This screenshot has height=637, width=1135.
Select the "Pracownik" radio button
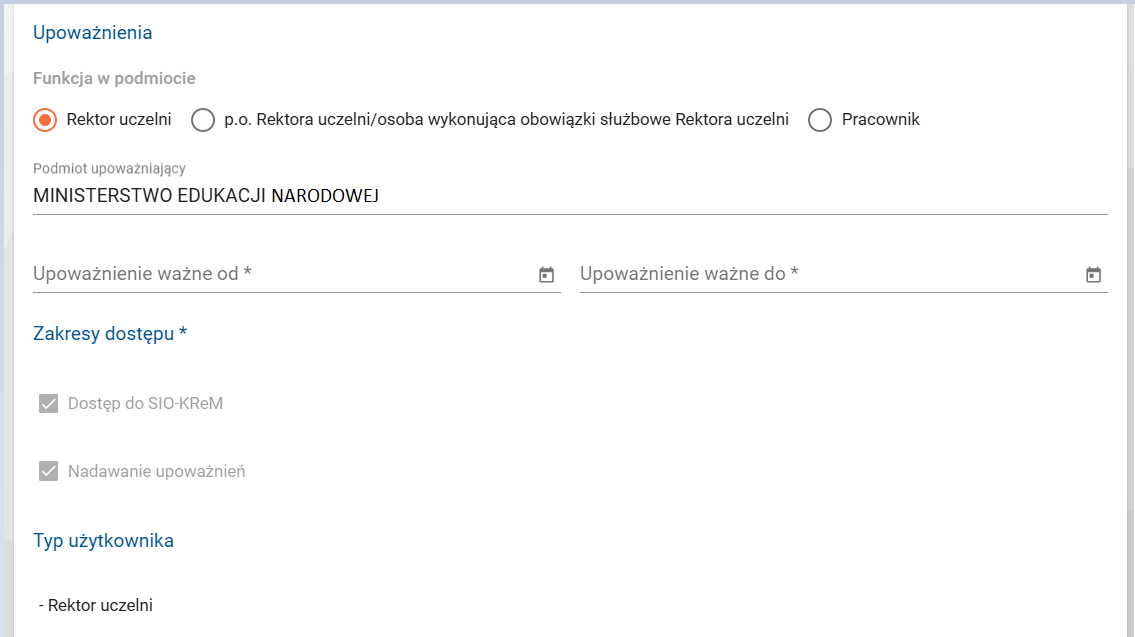click(x=820, y=119)
